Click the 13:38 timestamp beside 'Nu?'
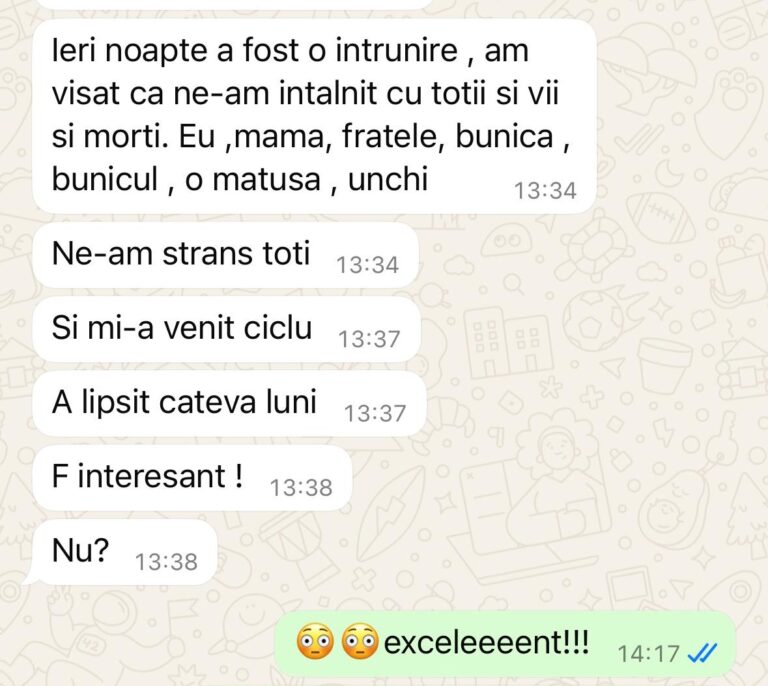This screenshot has height=686, width=768. pos(167,562)
